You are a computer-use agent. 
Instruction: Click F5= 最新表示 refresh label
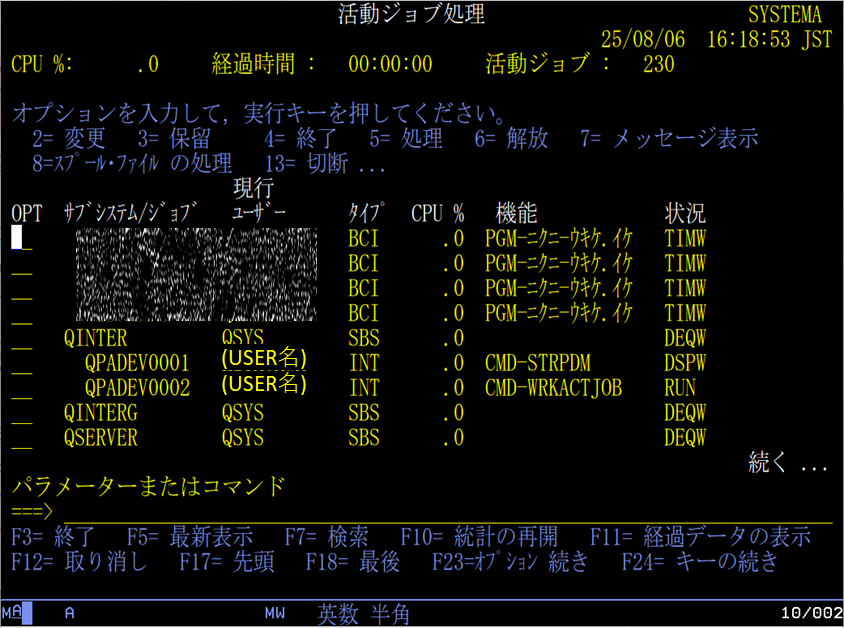[x=189, y=537]
